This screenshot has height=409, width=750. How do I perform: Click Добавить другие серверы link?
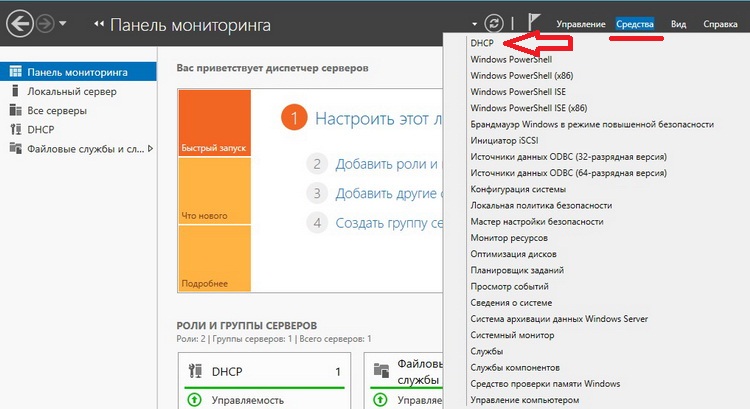389,193
